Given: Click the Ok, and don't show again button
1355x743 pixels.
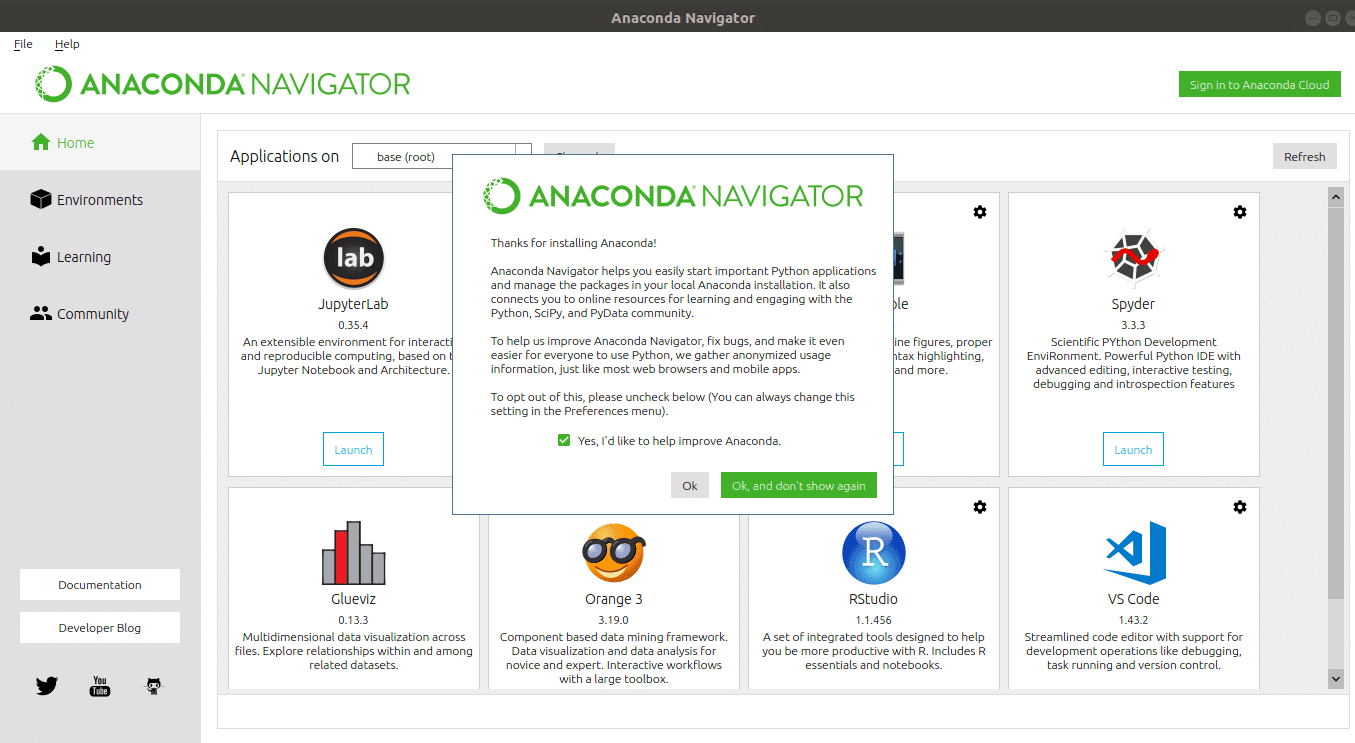Looking at the screenshot, I should (798, 485).
